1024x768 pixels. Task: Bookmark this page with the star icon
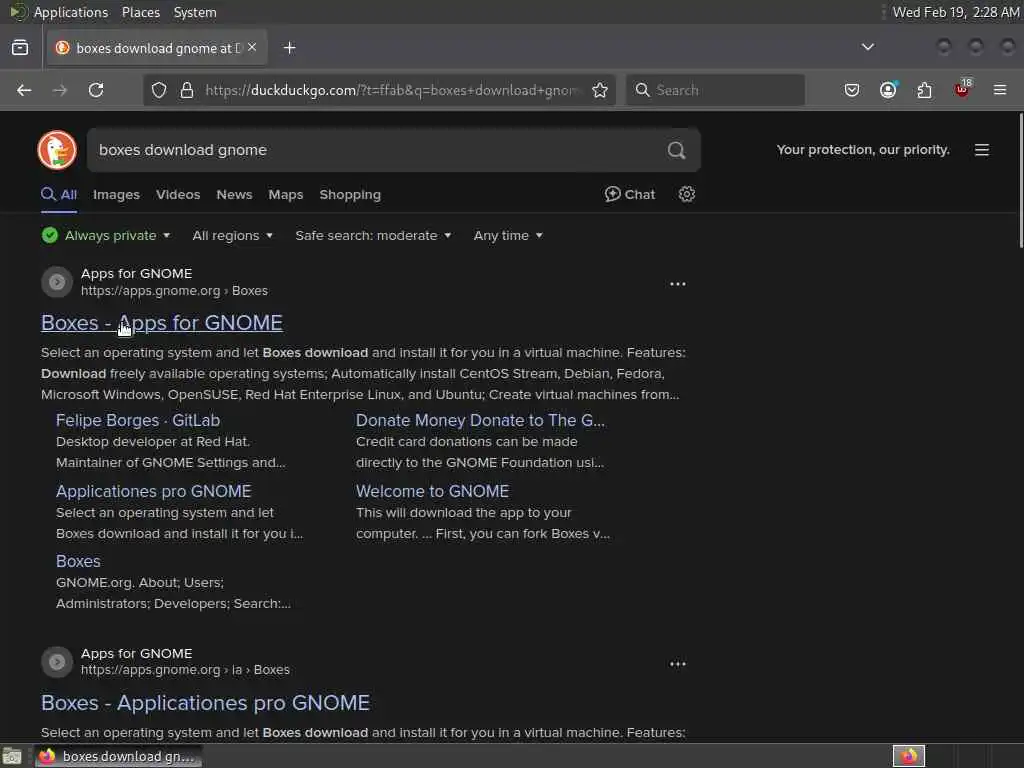tap(600, 90)
